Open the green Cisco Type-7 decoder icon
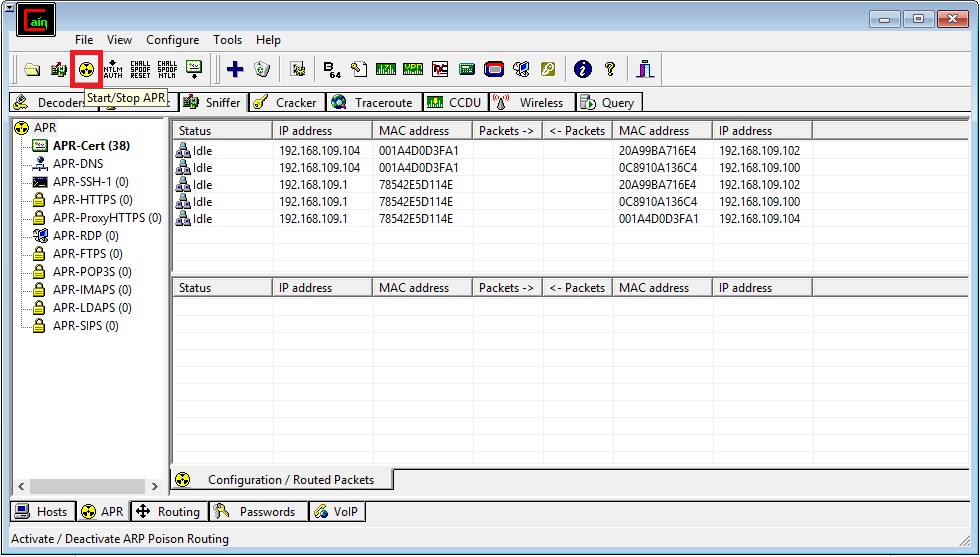 point(386,69)
